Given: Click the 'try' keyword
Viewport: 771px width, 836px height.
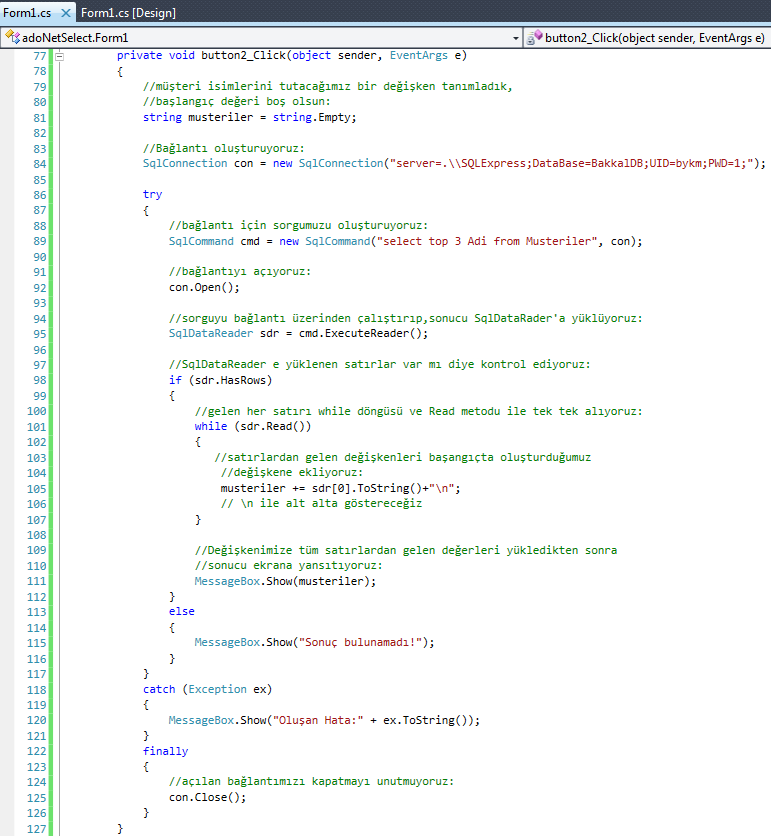Looking at the screenshot, I should coord(152,195).
